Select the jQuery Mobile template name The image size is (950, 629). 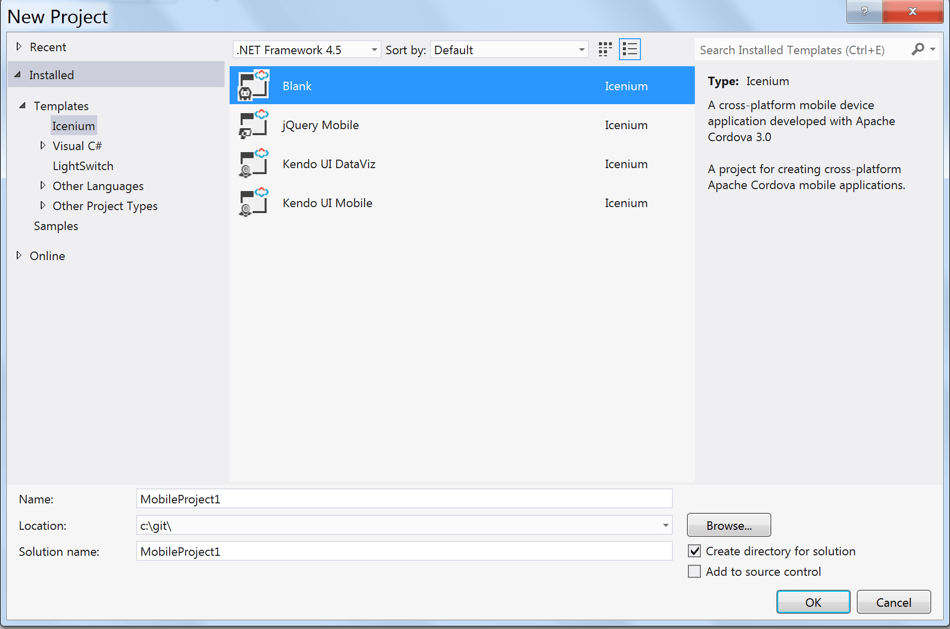pos(321,125)
